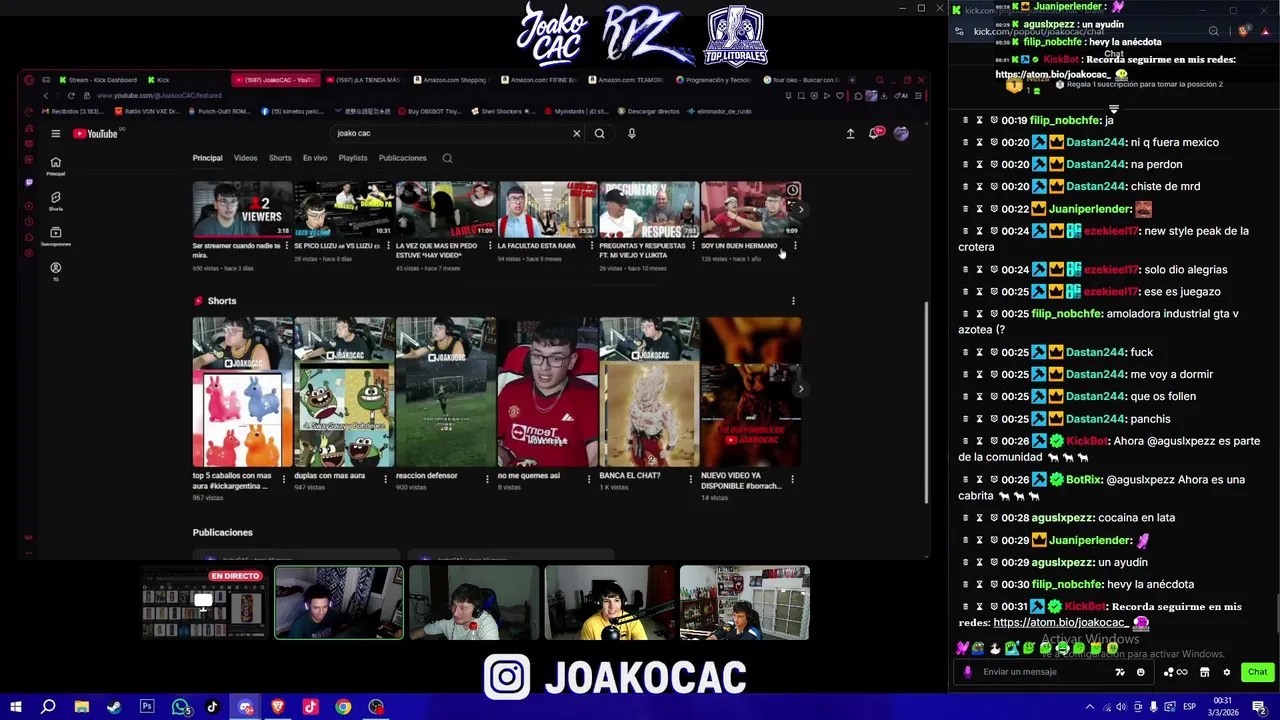Go back with the browser back arrow

click(x=45, y=96)
